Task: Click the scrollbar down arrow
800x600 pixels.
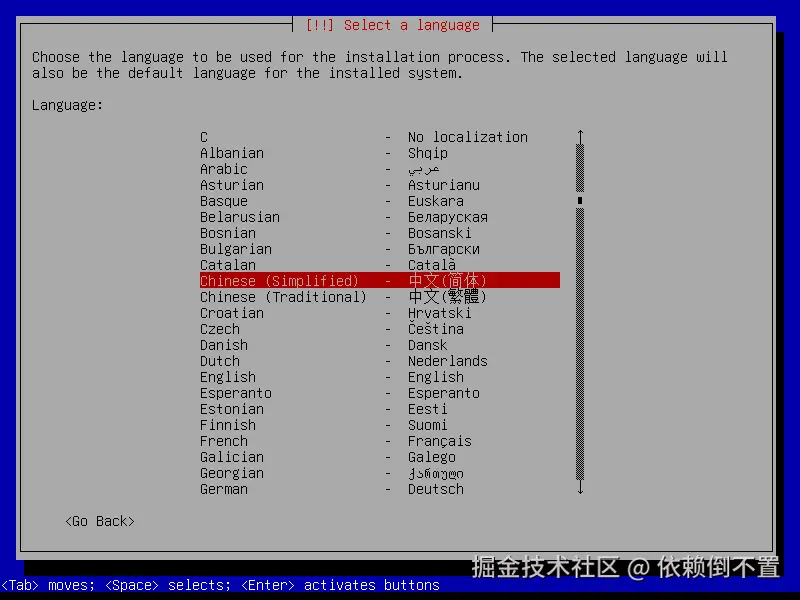Action: [x=580, y=488]
